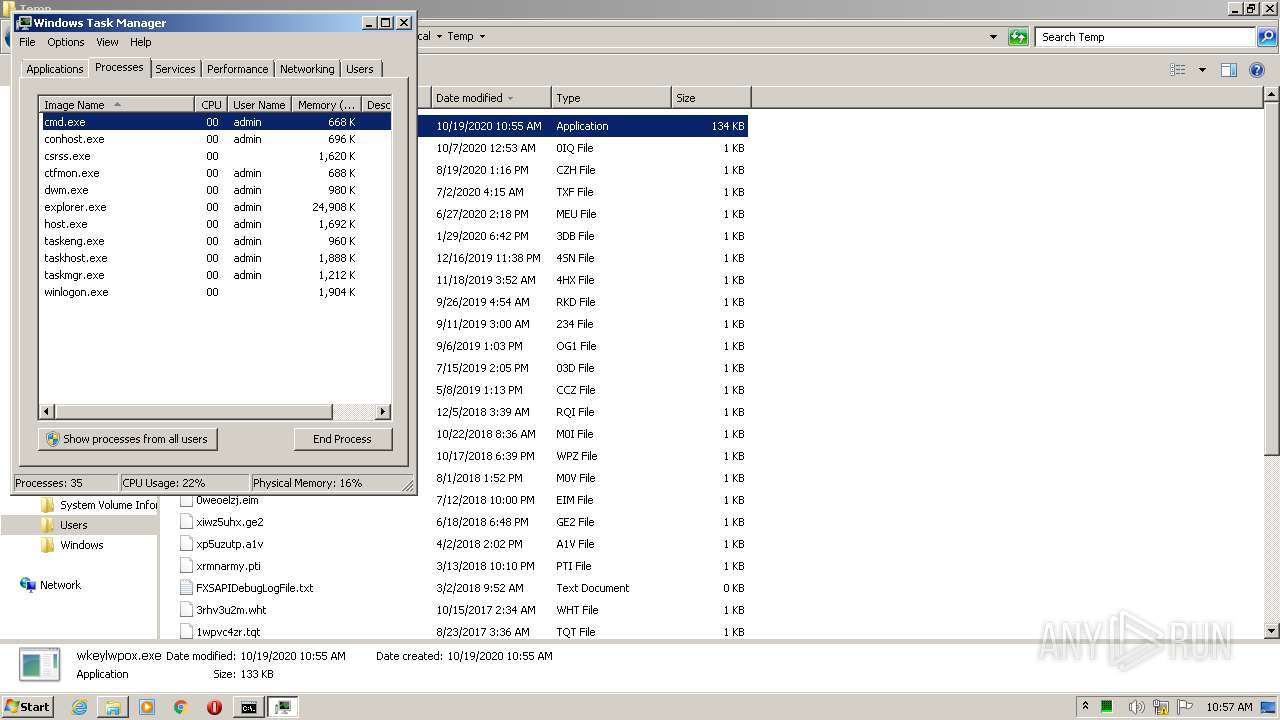Switch to the Applications tab
Image resolution: width=1280 pixels, height=720 pixels.
54,69
